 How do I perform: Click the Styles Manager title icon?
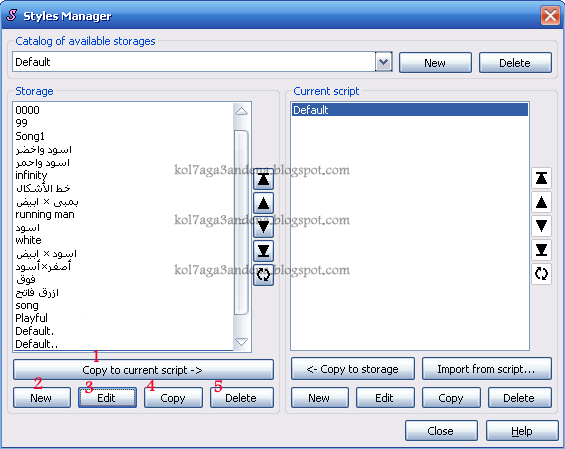(12, 15)
